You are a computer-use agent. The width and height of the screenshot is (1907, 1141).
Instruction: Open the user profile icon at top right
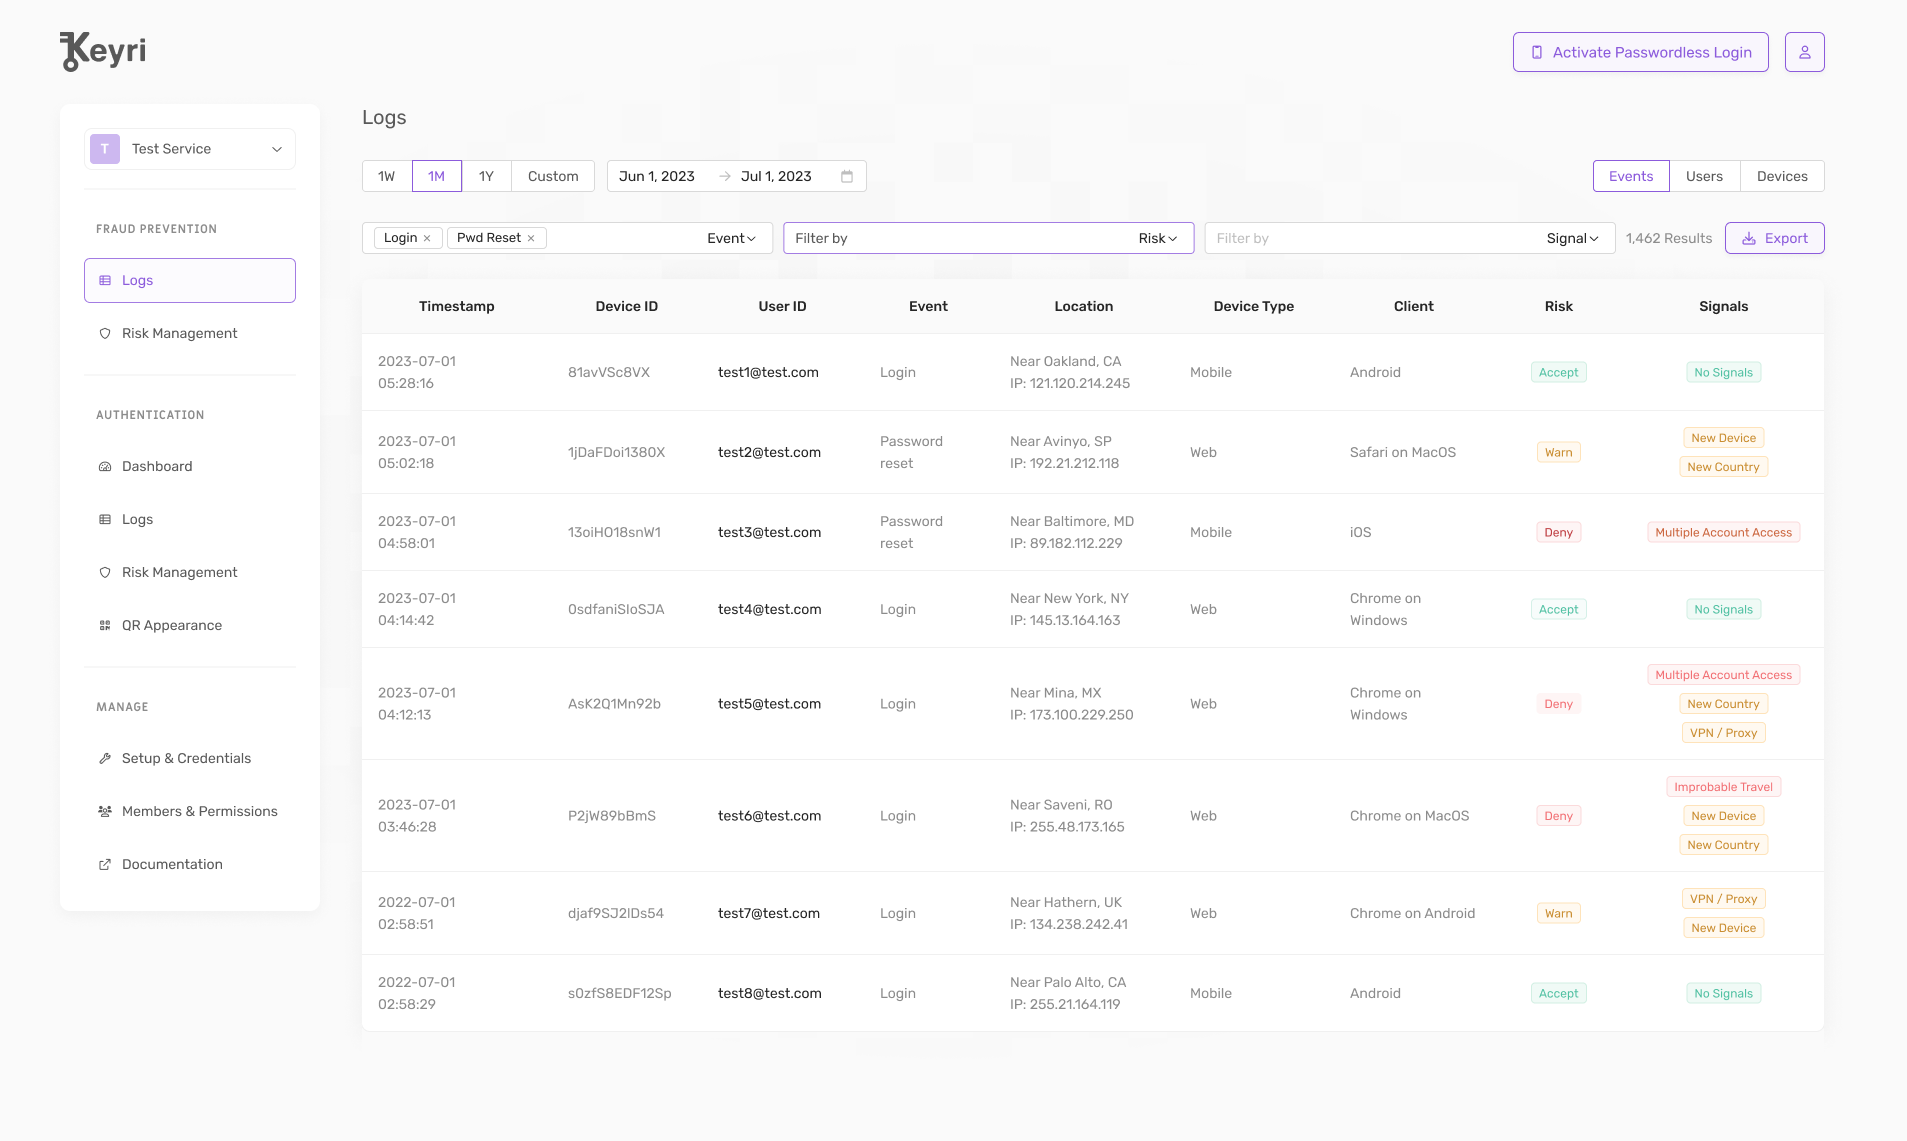pyautogui.click(x=1806, y=51)
